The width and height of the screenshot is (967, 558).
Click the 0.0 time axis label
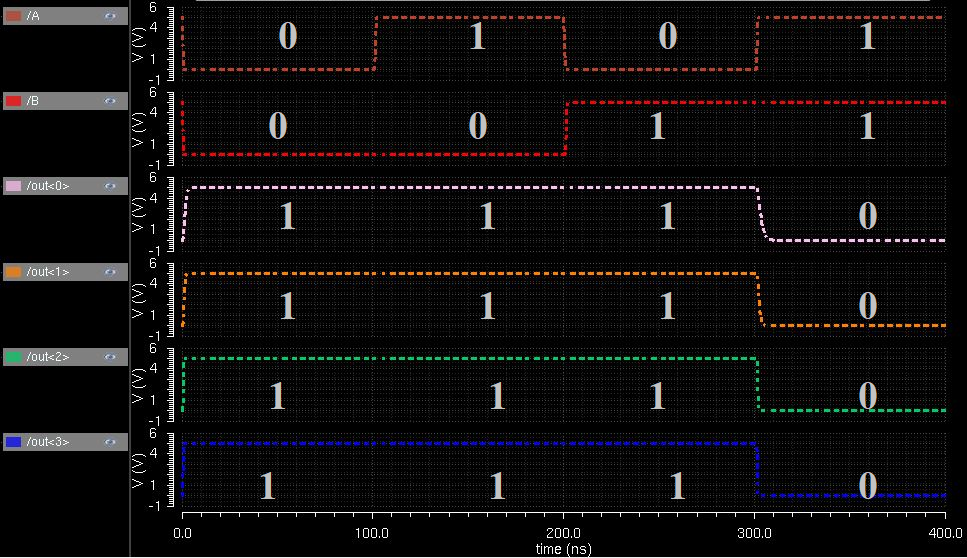coord(183,533)
